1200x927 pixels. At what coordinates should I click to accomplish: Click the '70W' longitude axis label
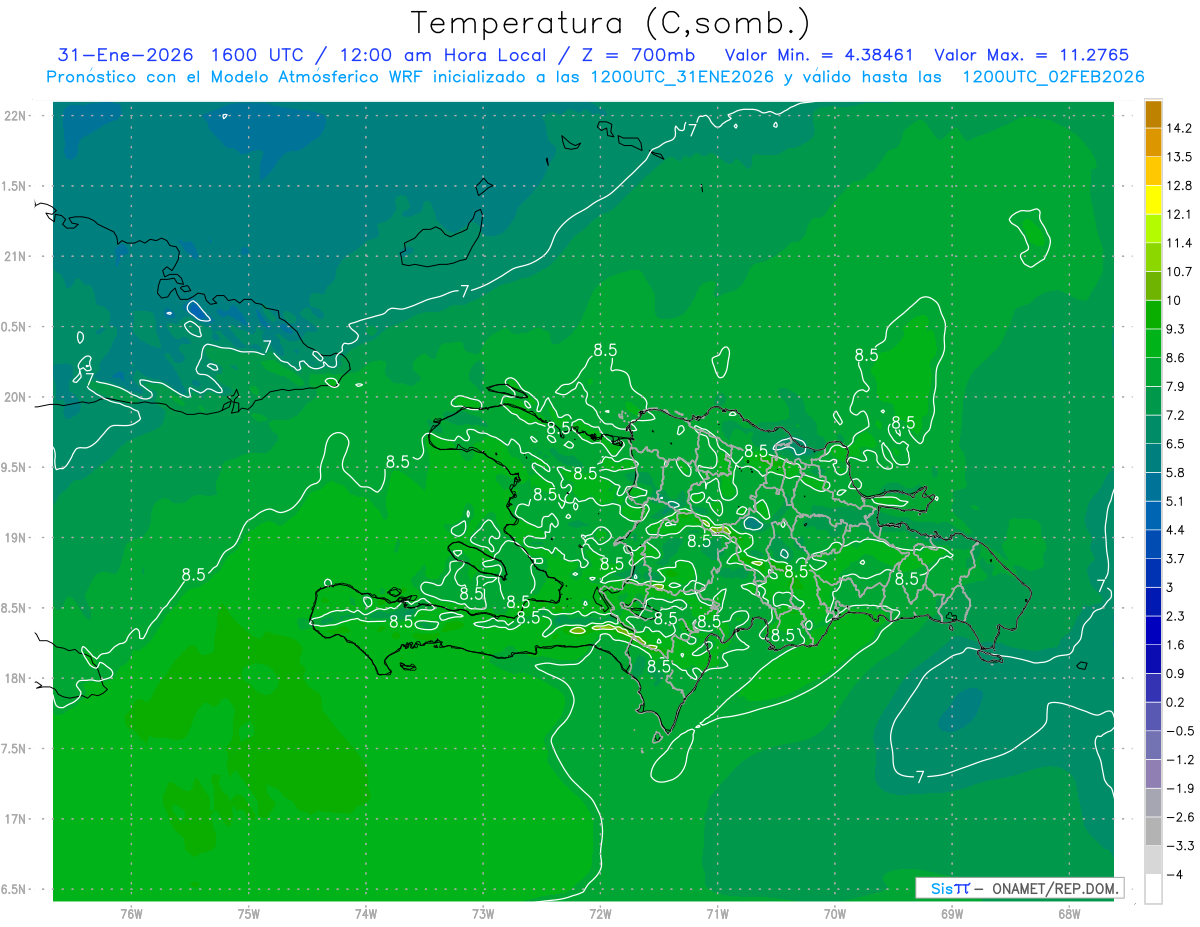tap(835, 914)
